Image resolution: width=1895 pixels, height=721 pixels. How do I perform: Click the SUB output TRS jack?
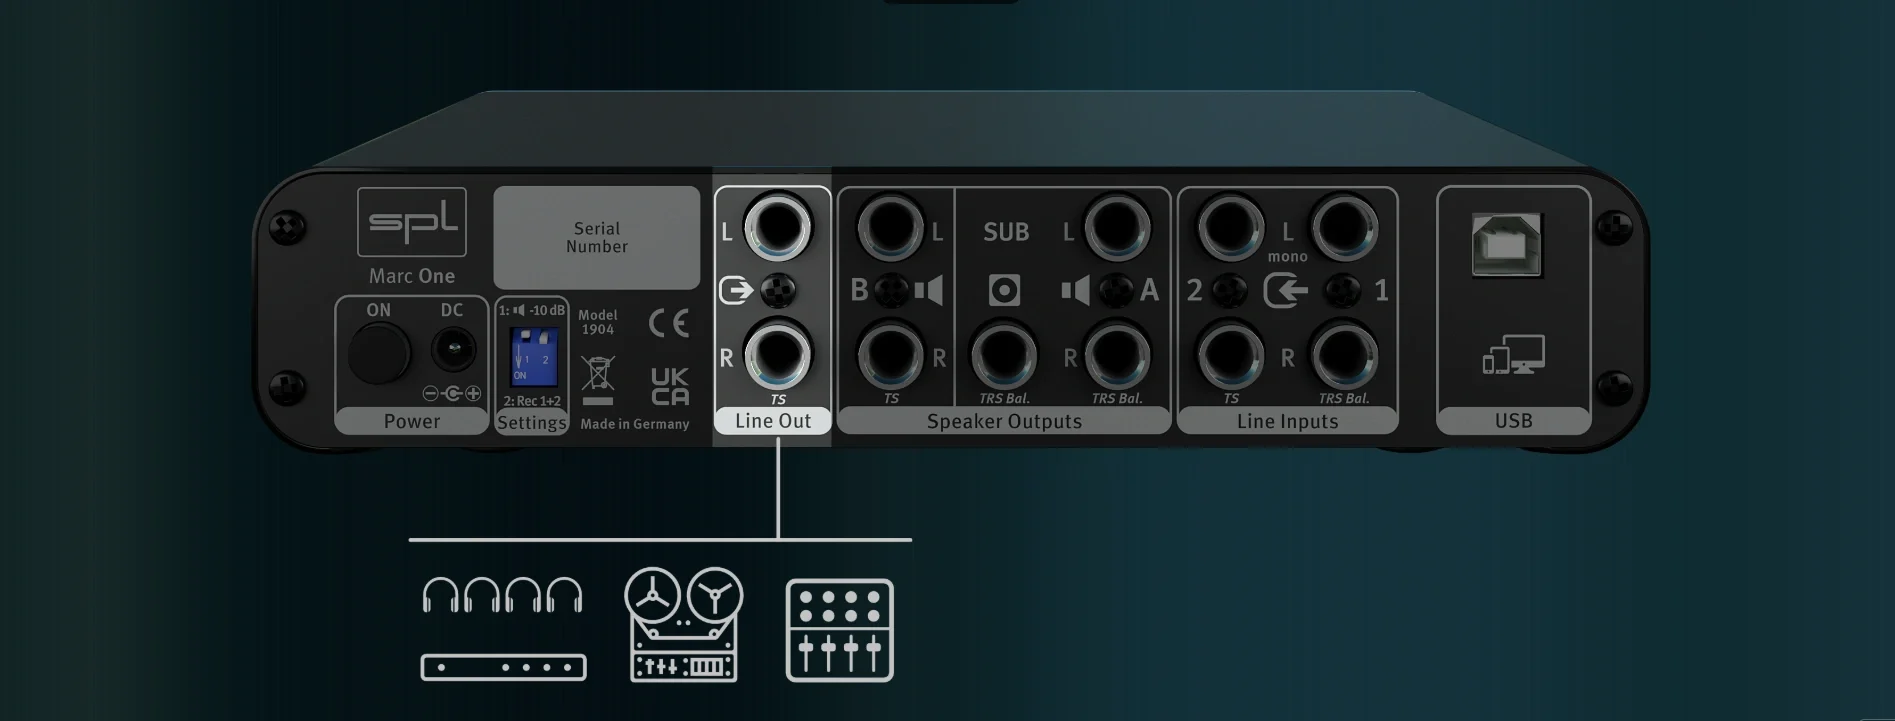coord(1004,355)
